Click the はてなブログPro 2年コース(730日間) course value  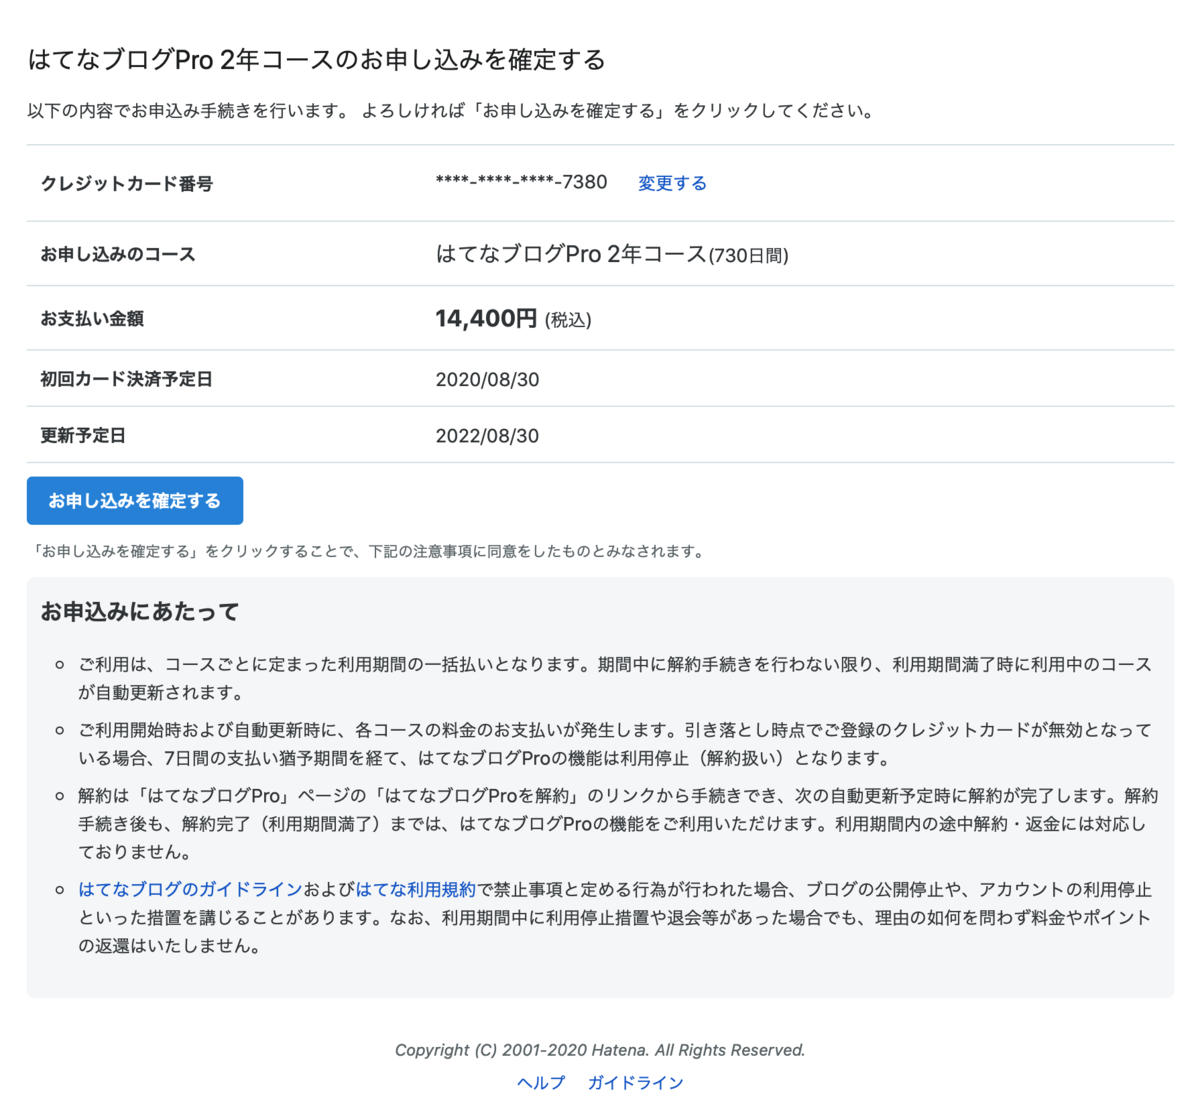pyautogui.click(x=612, y=254)
